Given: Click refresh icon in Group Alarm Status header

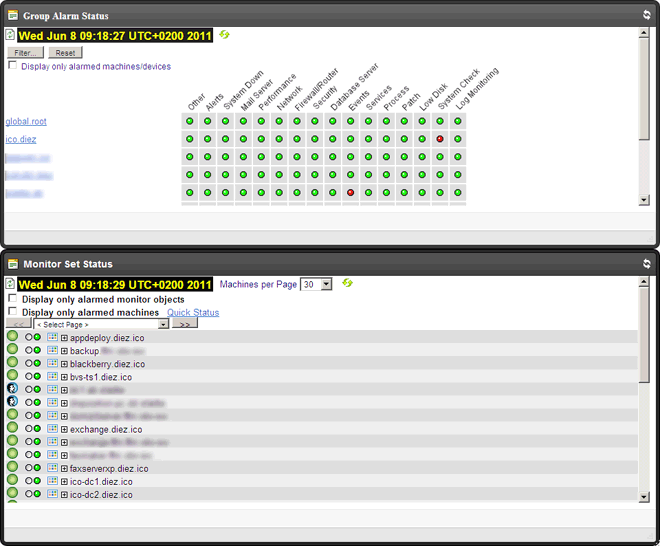Looking at the screenshot, I should (x=647, y=15).
